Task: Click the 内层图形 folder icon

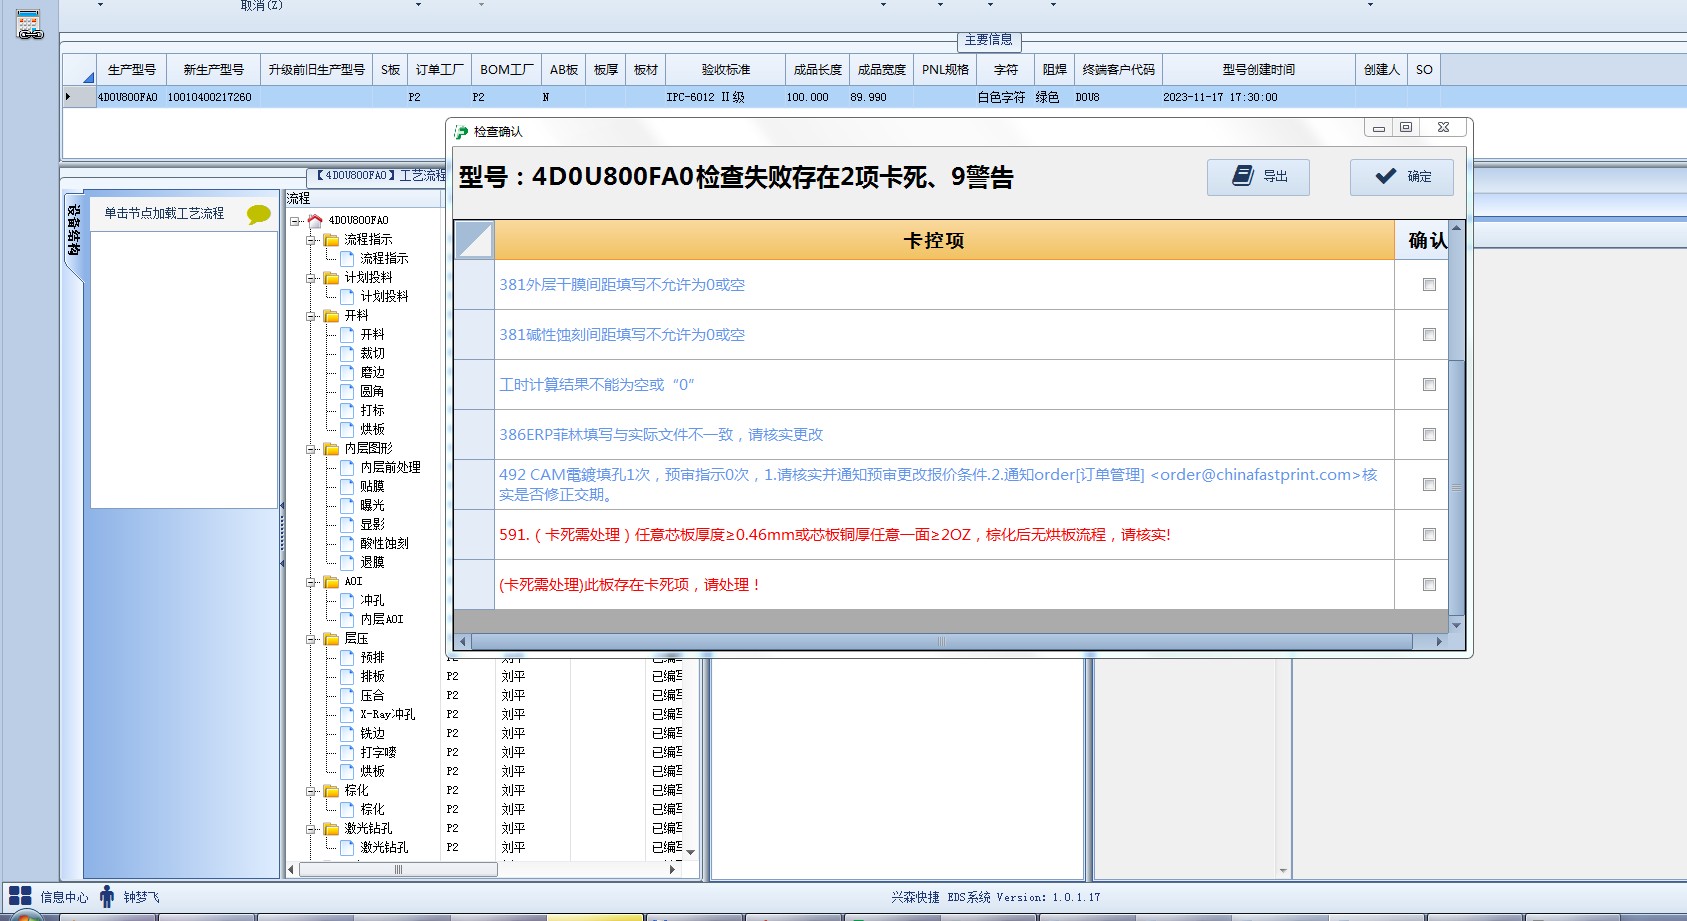Action: click(331, 449)
